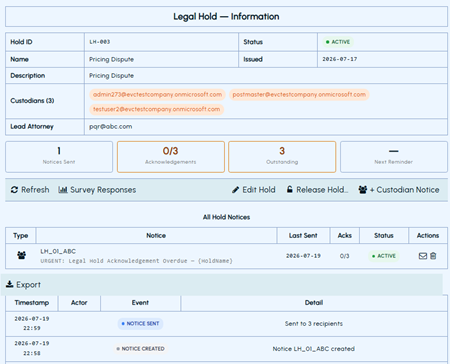Click the ACTIVE status badge at top
The height and width of the screenshot is (364, 450).
click(338, 42)
